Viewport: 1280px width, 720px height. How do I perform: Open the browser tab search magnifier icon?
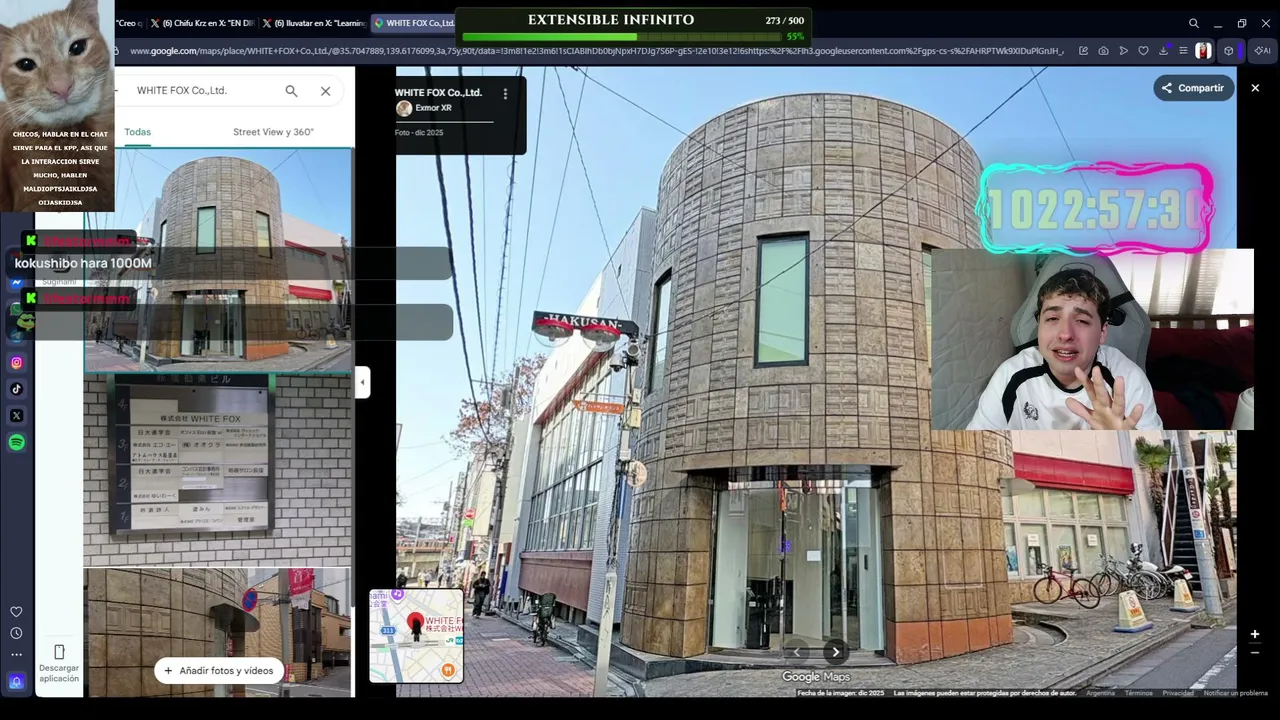click(1194, 23)
